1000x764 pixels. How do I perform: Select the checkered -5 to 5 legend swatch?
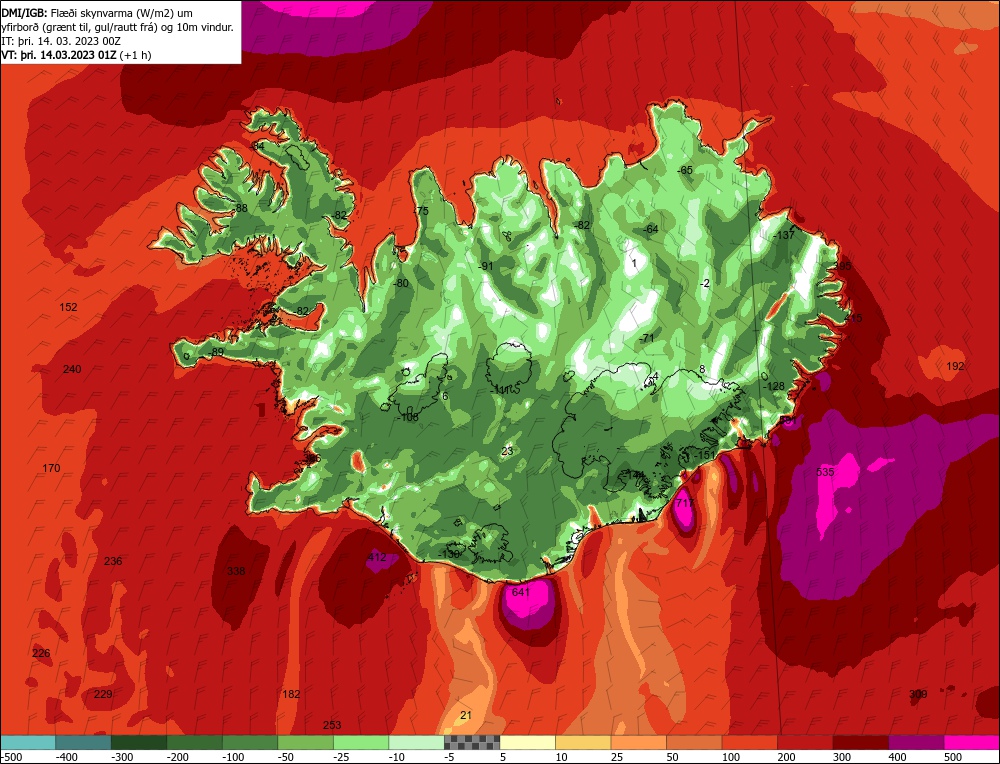pyautogui.click(x=472, y=742)
